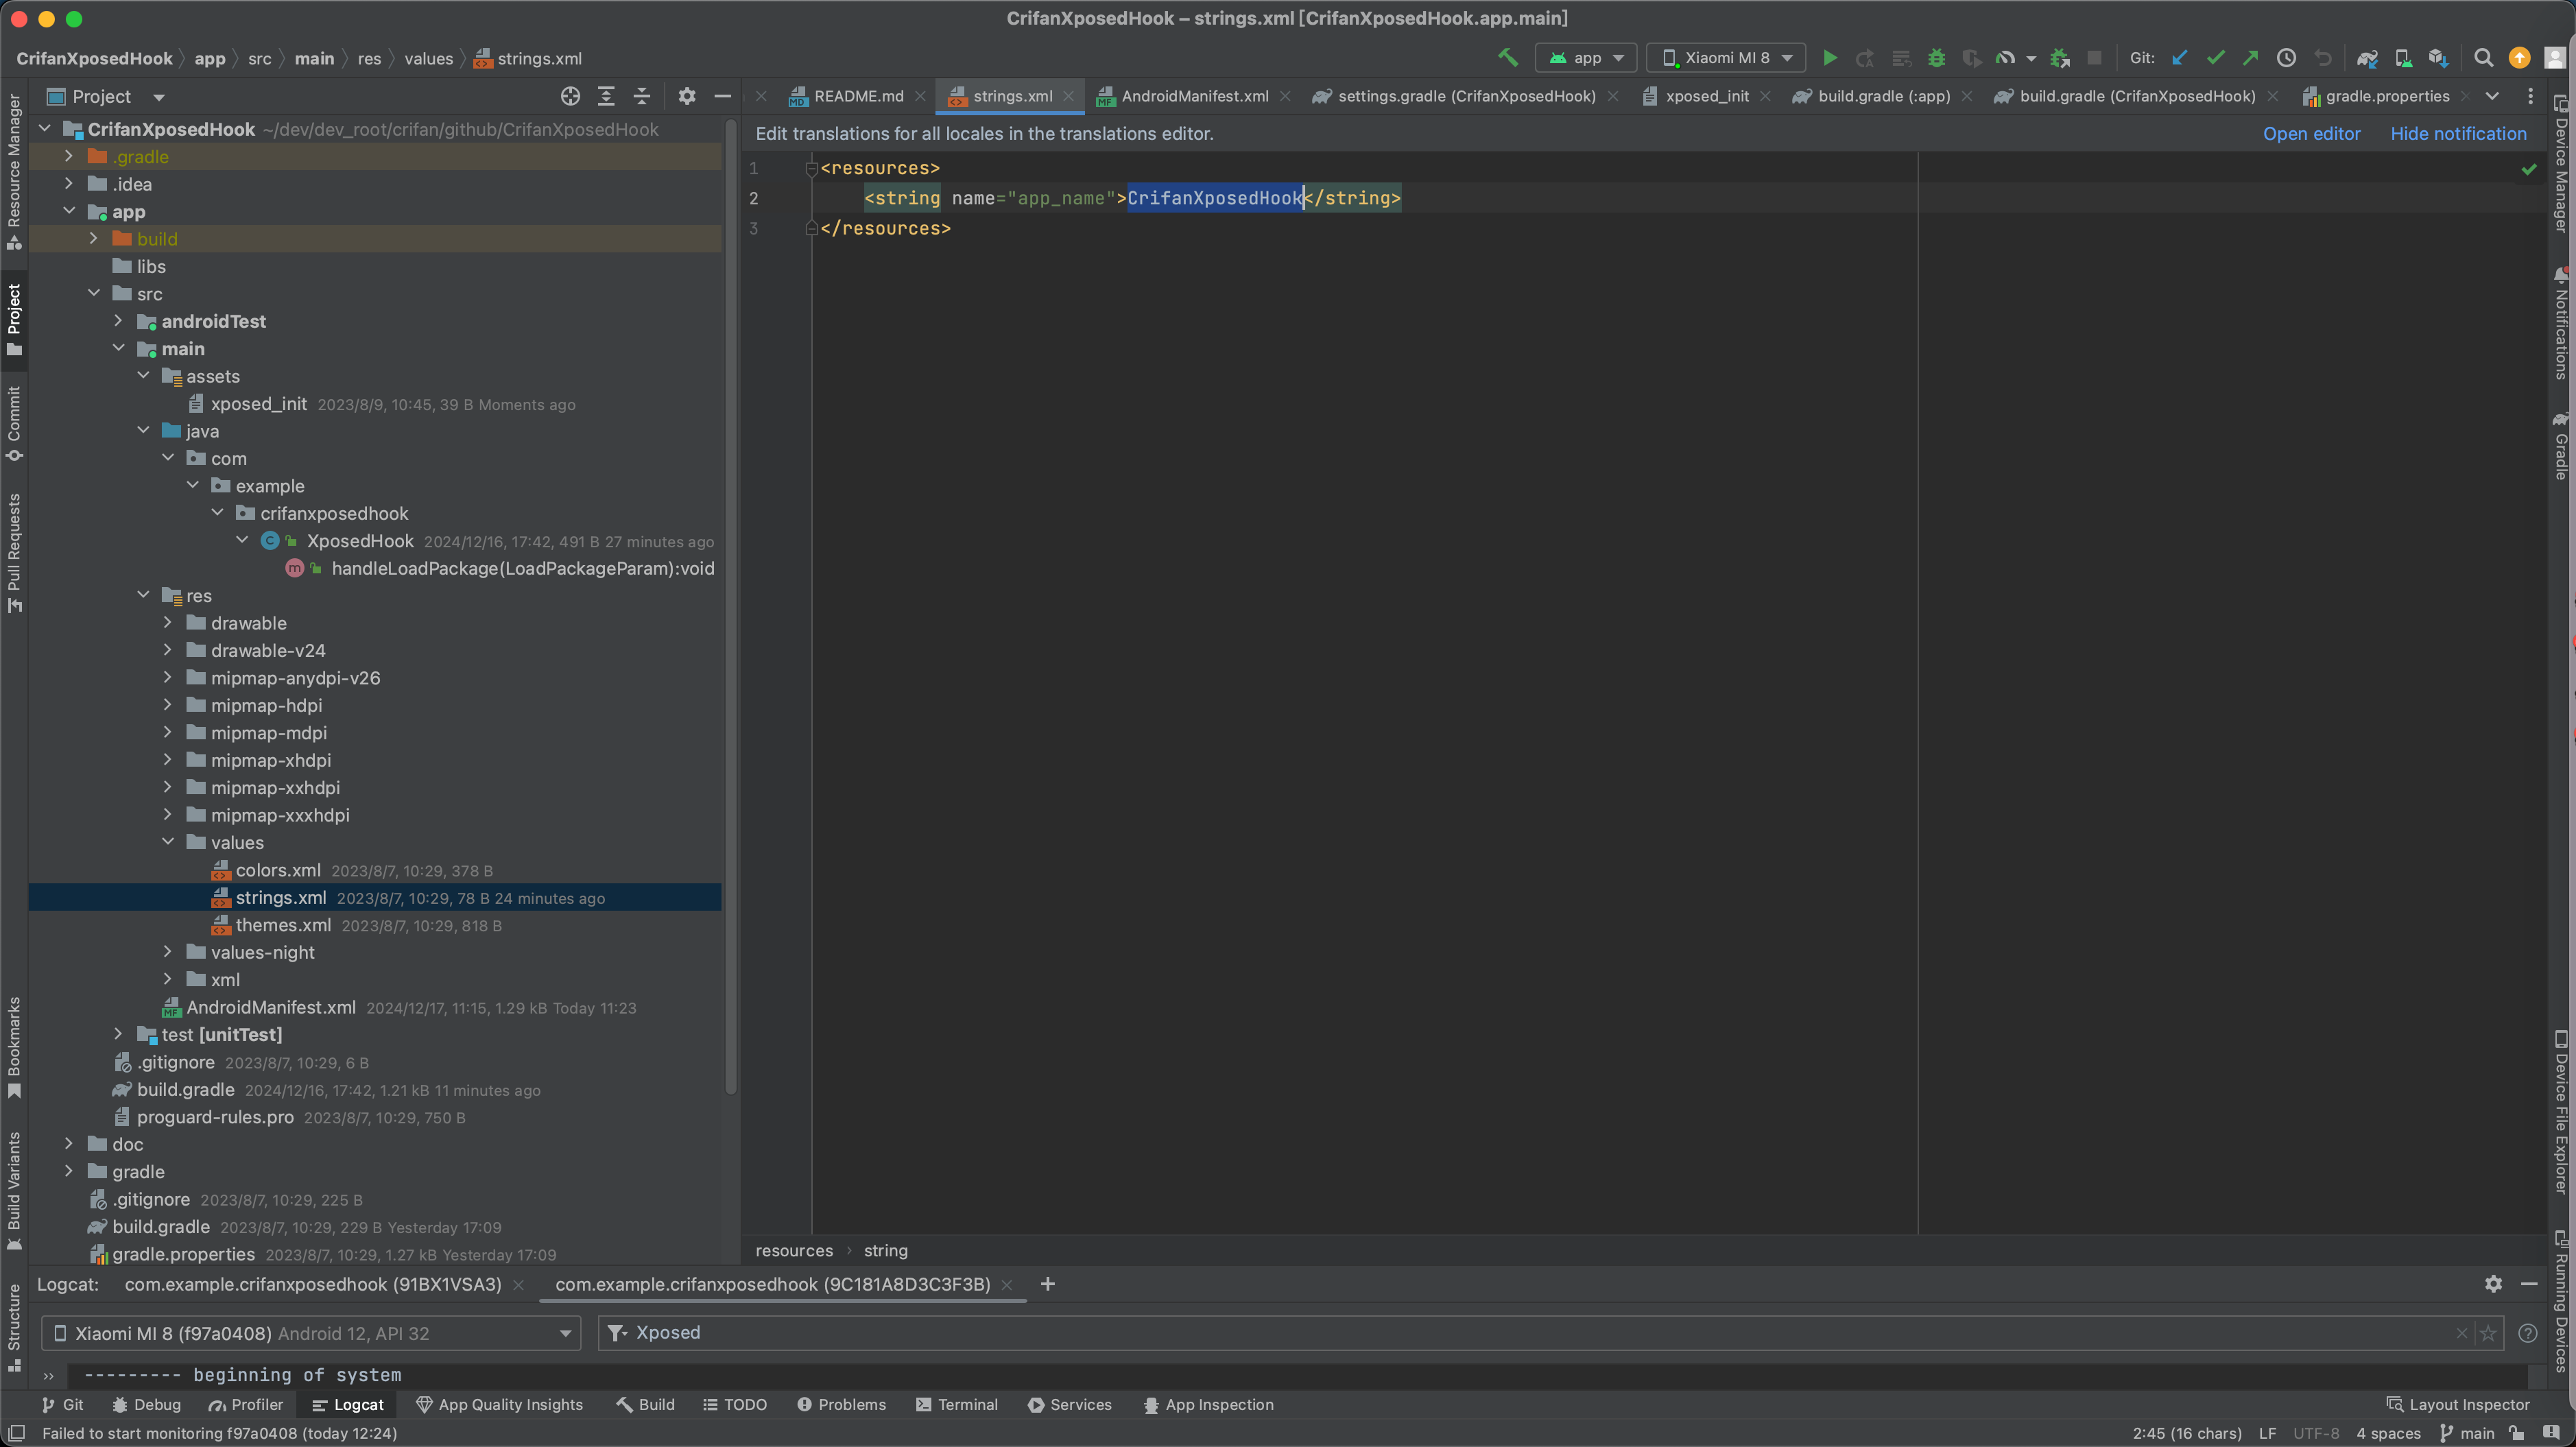This screenshot has height=1447, width=2576.
Task: Click Collapse All in Project panel
Action: [x=642, y=96]
